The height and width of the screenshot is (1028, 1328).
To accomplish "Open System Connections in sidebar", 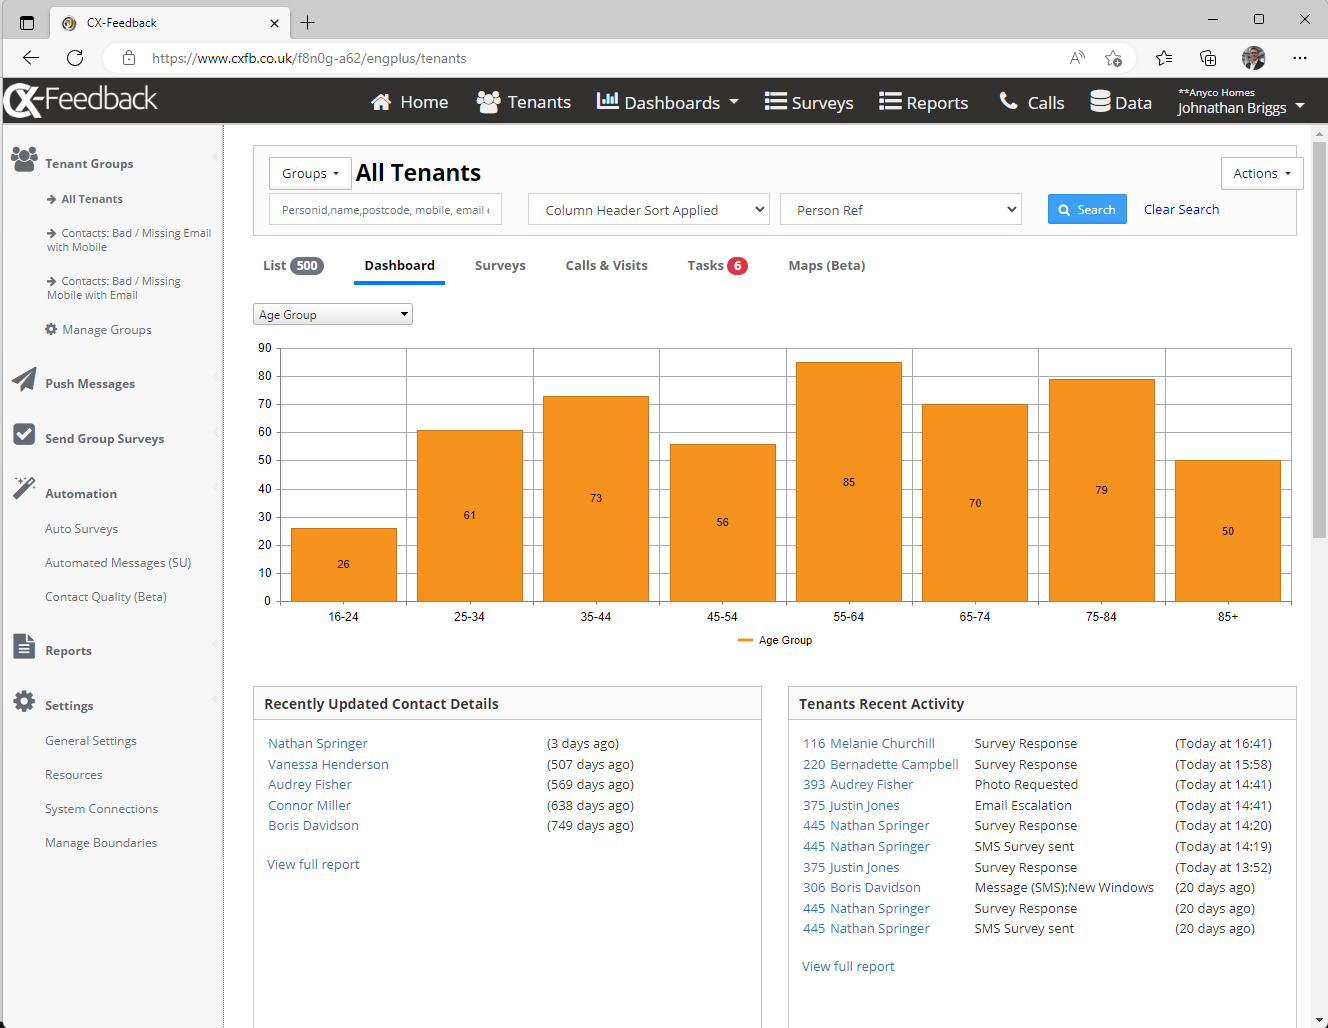I will click(x=101, y=808).
